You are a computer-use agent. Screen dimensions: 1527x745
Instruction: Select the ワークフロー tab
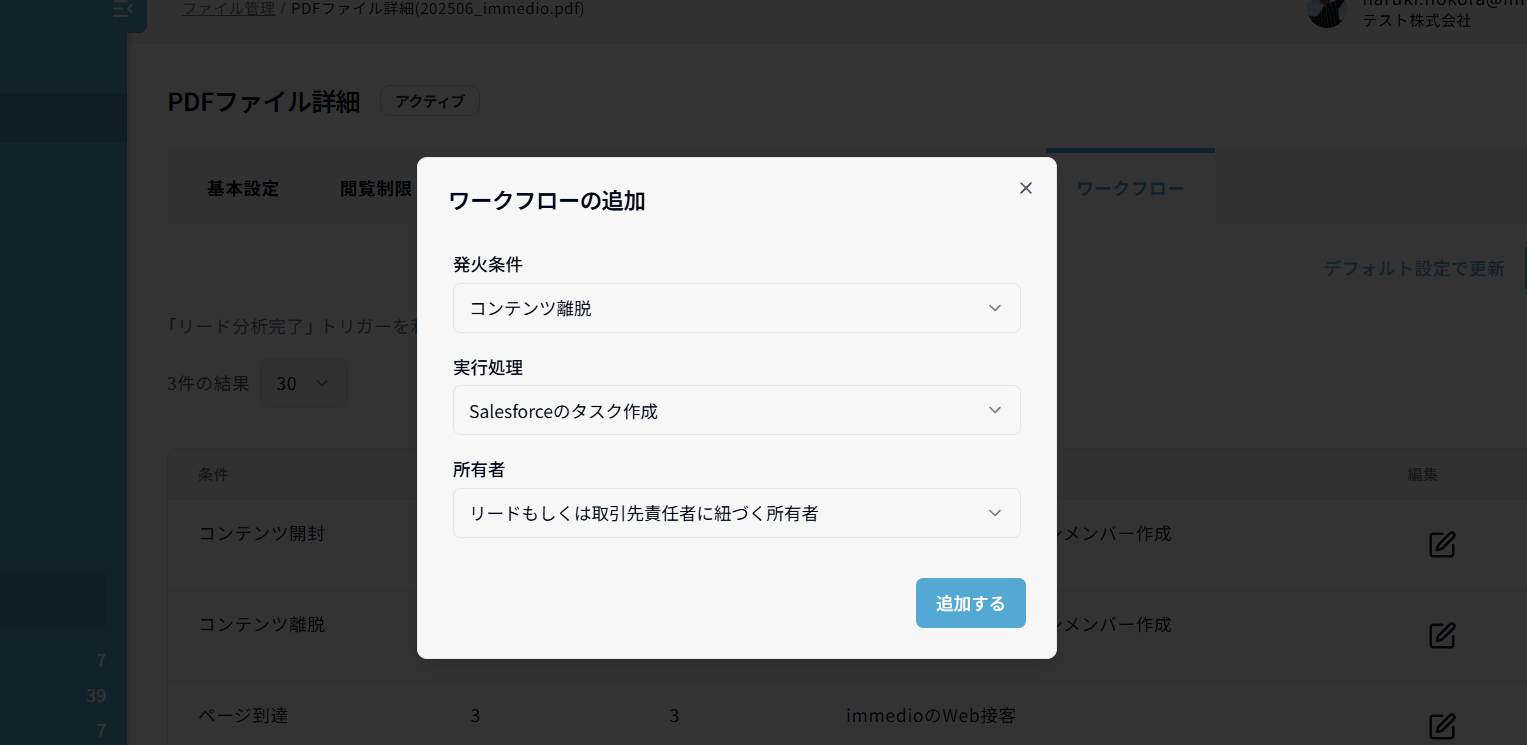pos(1130,189)
